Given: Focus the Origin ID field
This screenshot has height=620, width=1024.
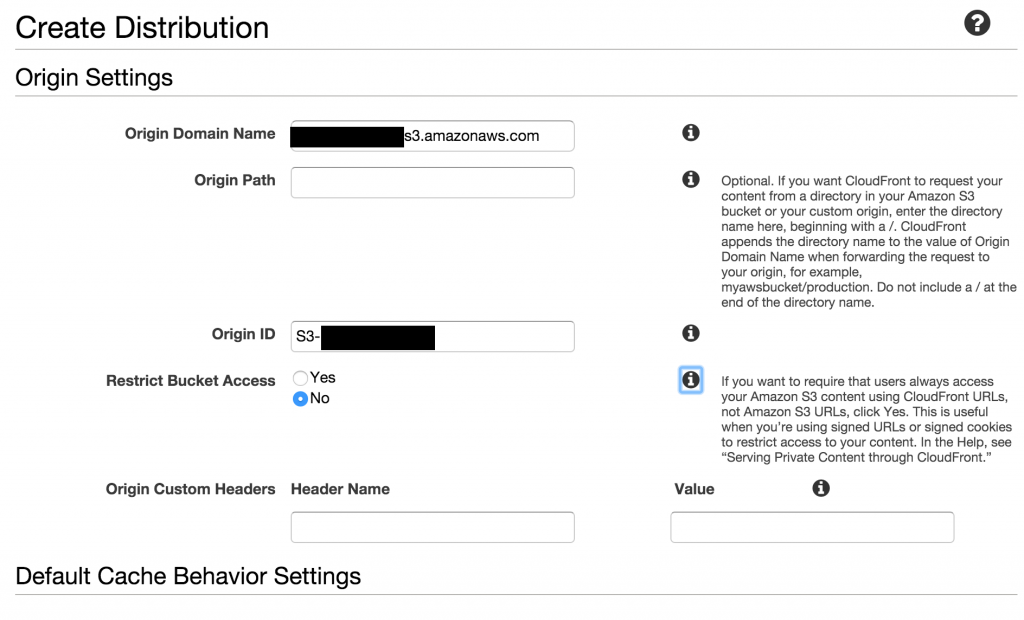Looking at the screenshot, I should click(432, 336).
